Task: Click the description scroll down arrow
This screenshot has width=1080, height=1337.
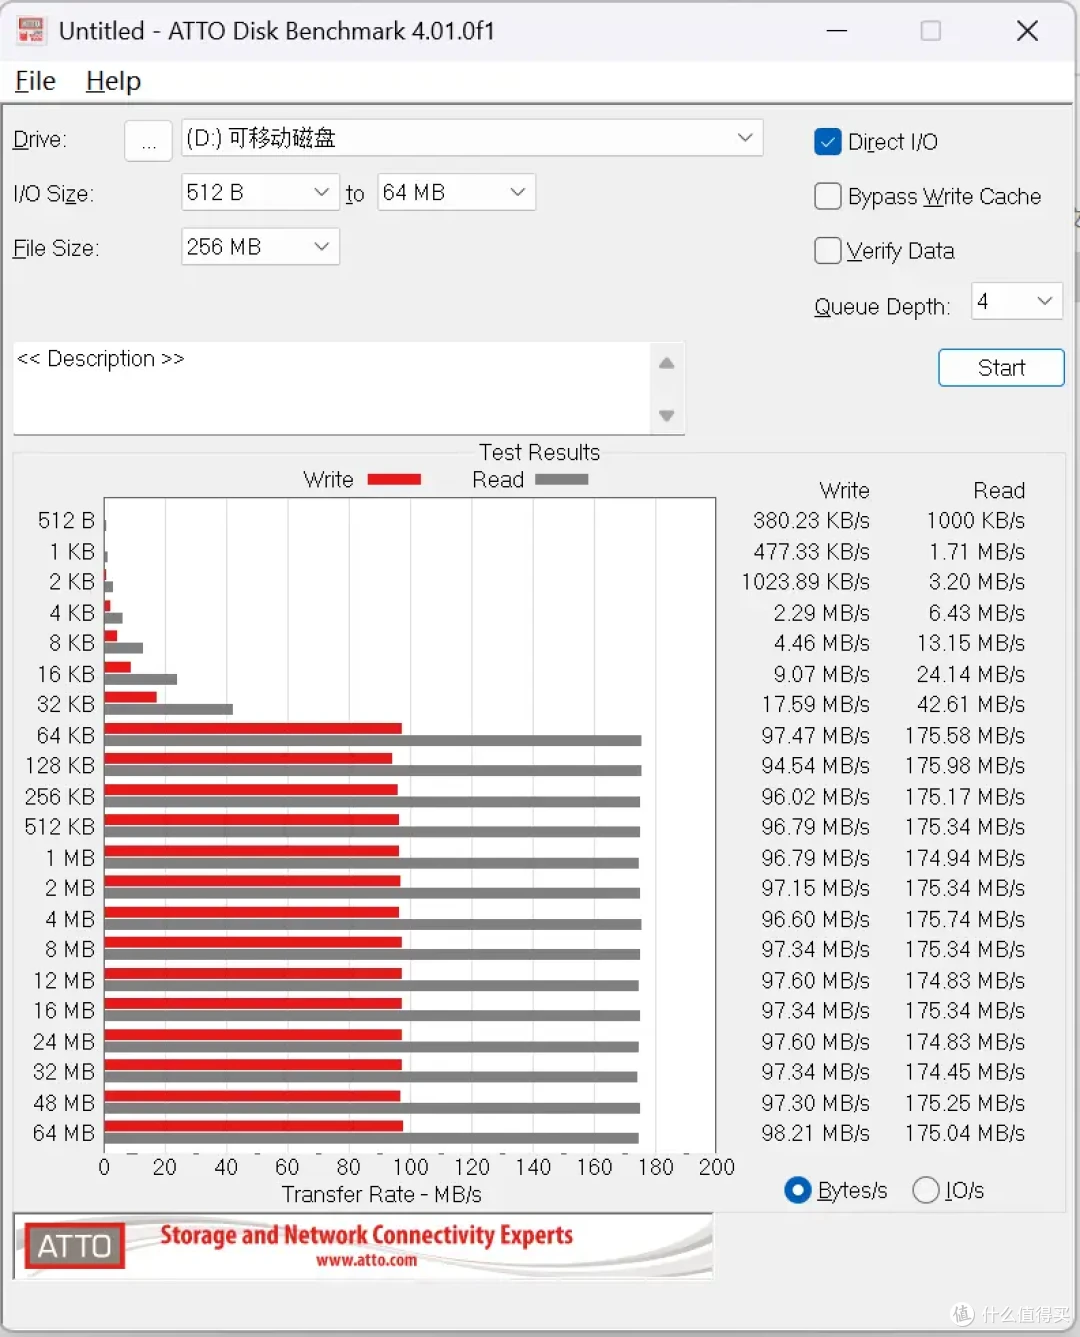Action: (x=667, y=415)
